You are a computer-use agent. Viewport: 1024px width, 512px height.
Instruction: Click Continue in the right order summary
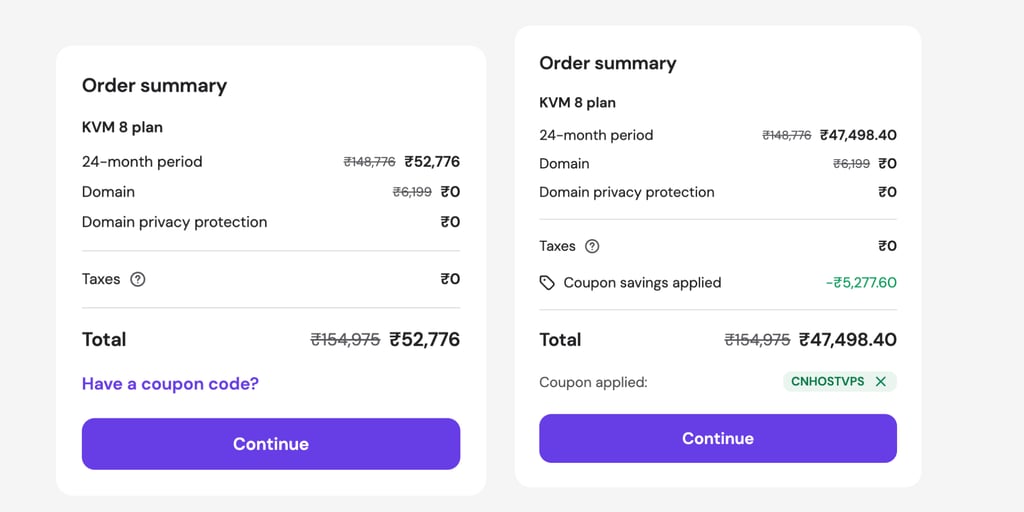[718, 438]
